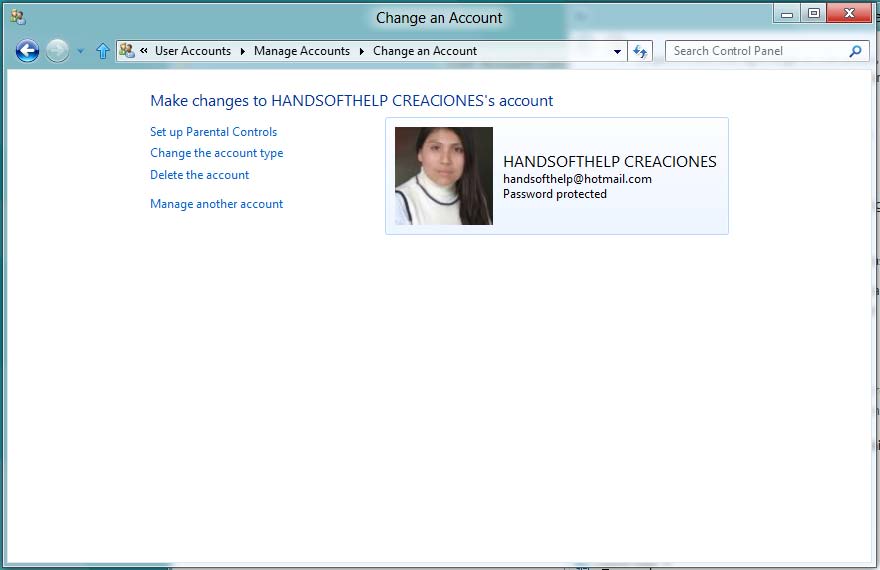Expand the address bar history dropdown

(x=618, y=51)
